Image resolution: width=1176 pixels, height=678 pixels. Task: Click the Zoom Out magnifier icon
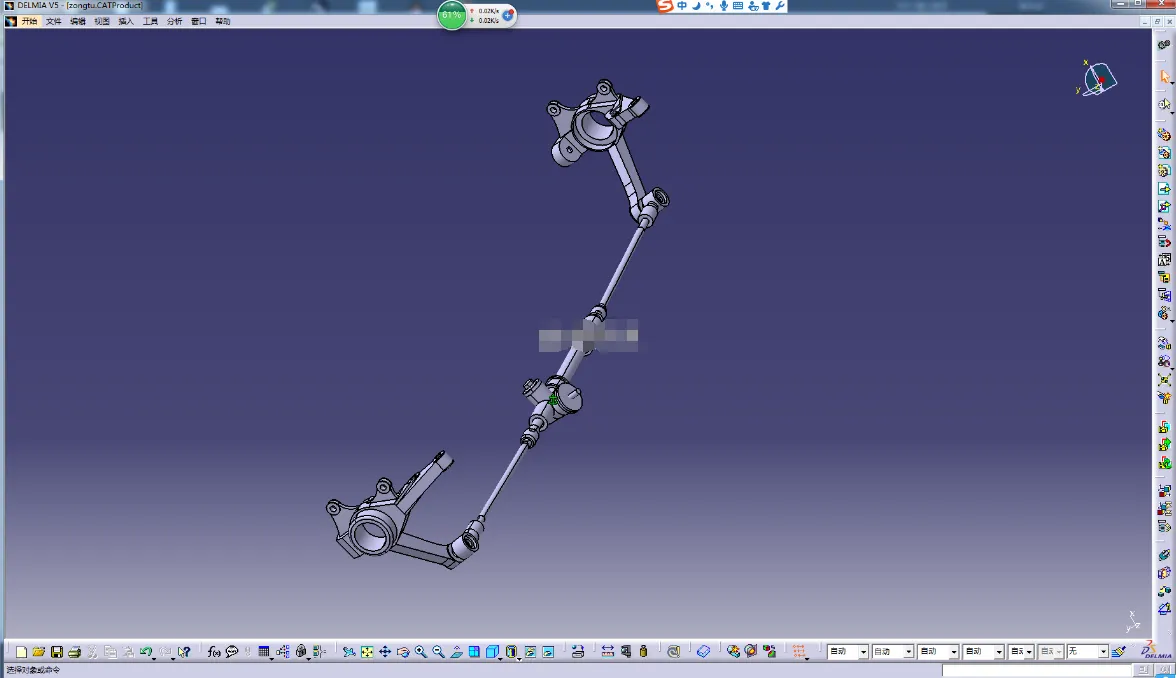[x=439, y=652]
